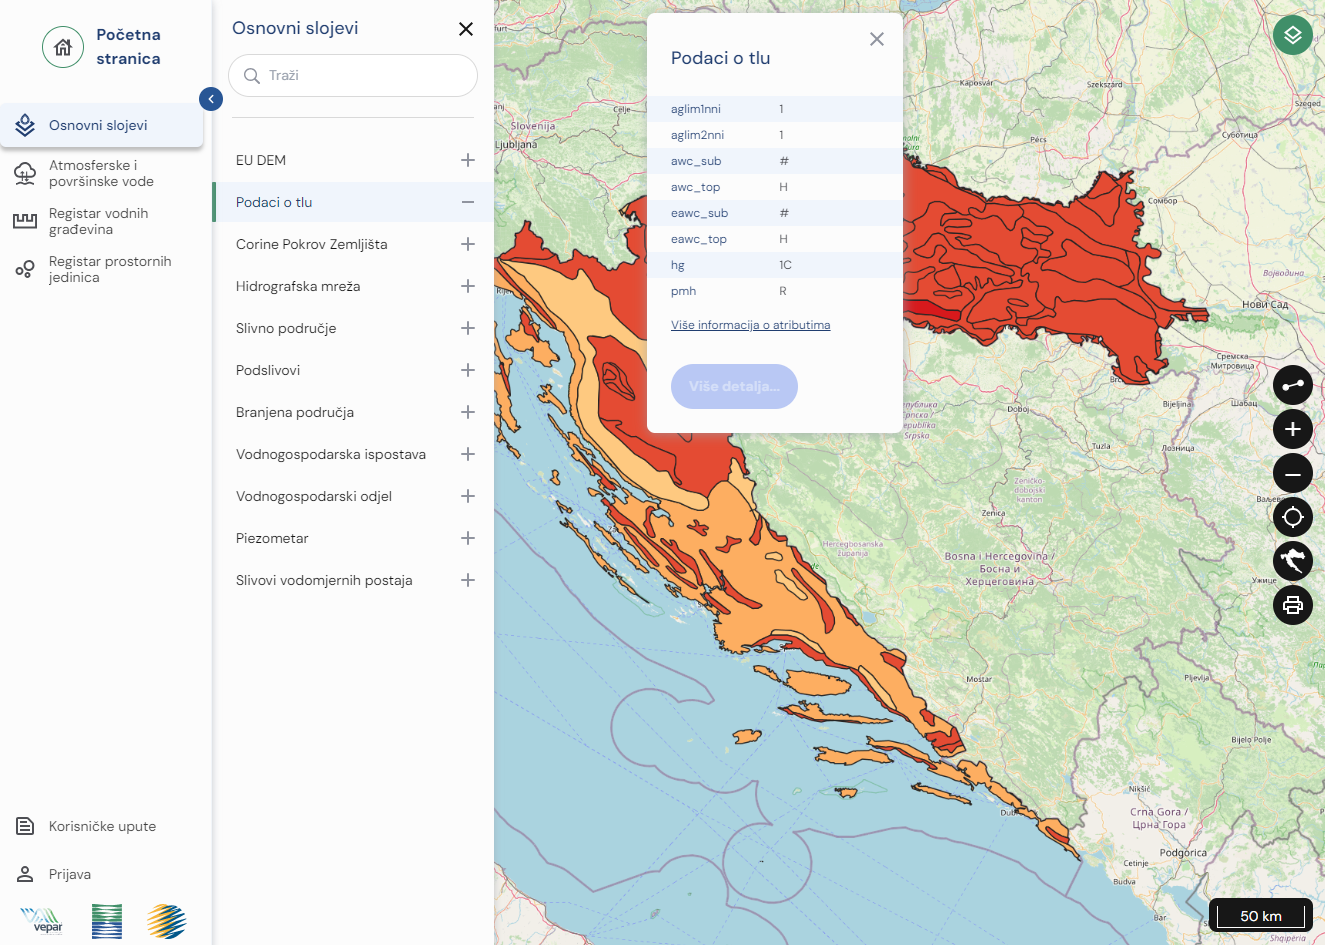The width and height of the screenshot is (1325, 945).
Task: Click the Više detalja button
Action: pyautogui.click(x=734, y=386)
